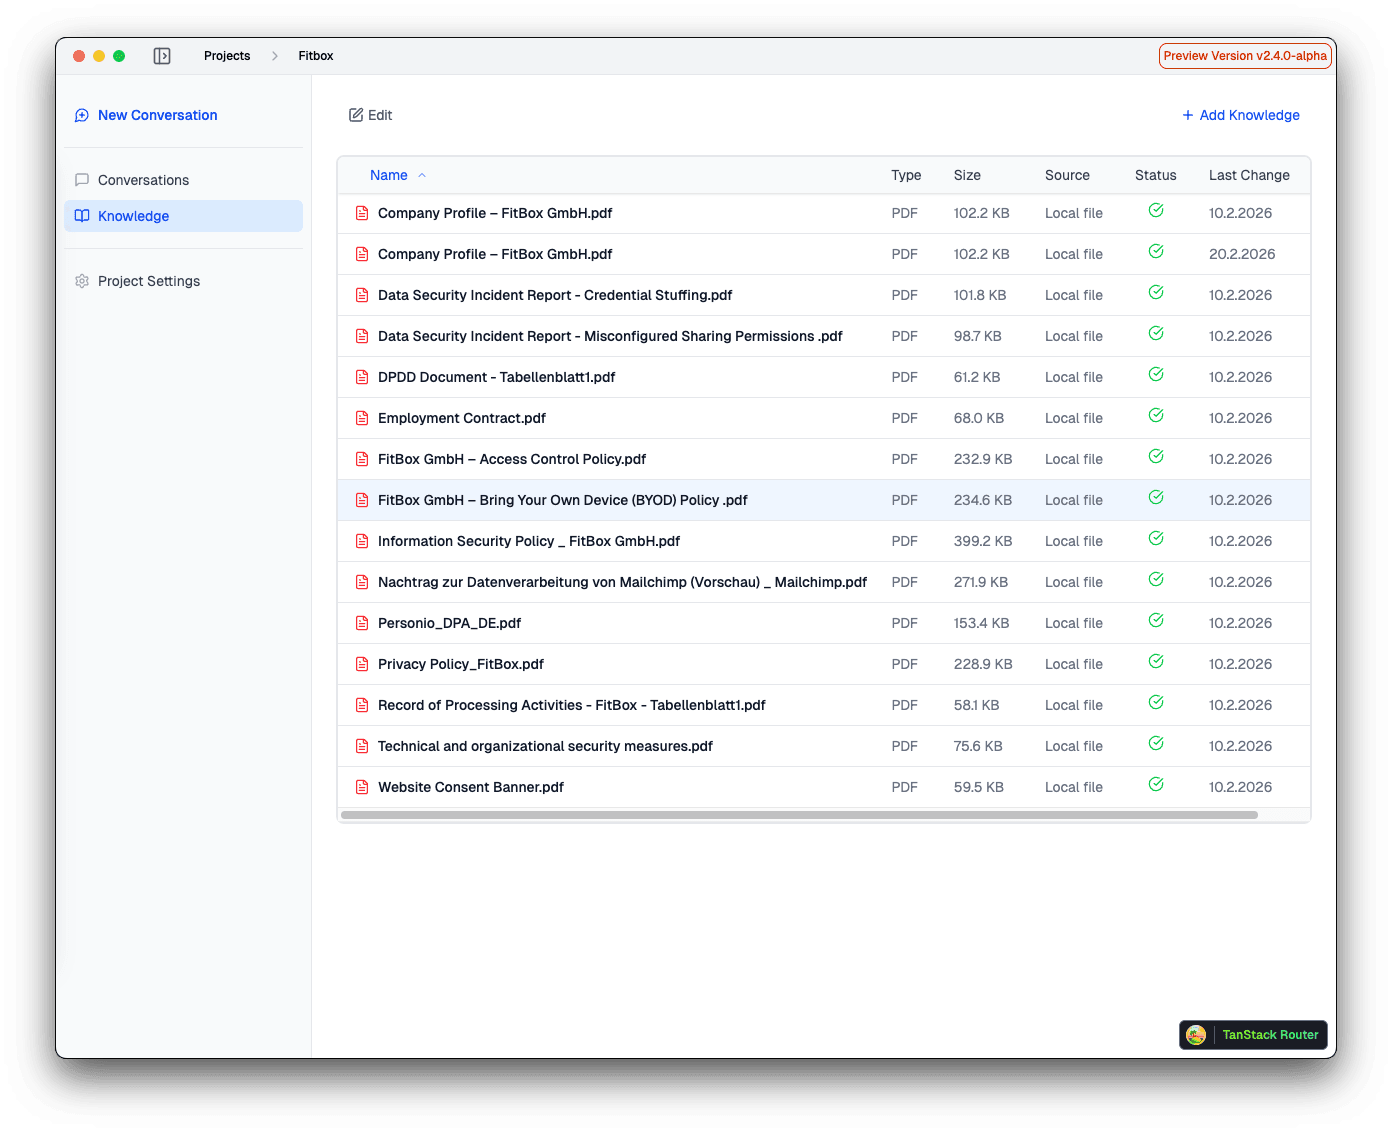The height and width of the screenshot is (1132, 1392).
Task: Click the Edit pencil icon
Action: coord(356,115)
